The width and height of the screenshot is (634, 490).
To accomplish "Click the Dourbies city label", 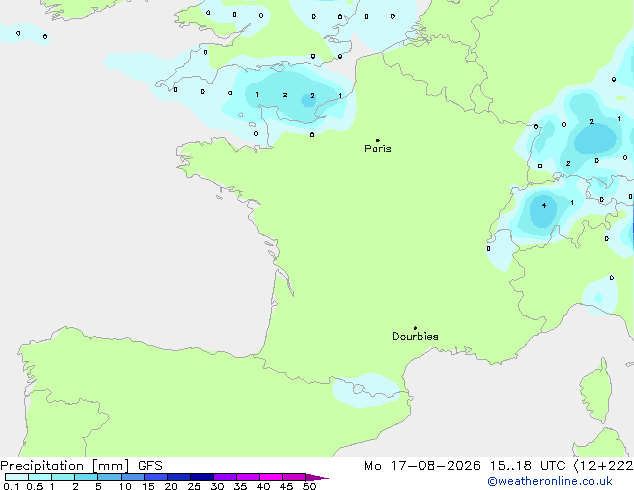I will 415,336.
